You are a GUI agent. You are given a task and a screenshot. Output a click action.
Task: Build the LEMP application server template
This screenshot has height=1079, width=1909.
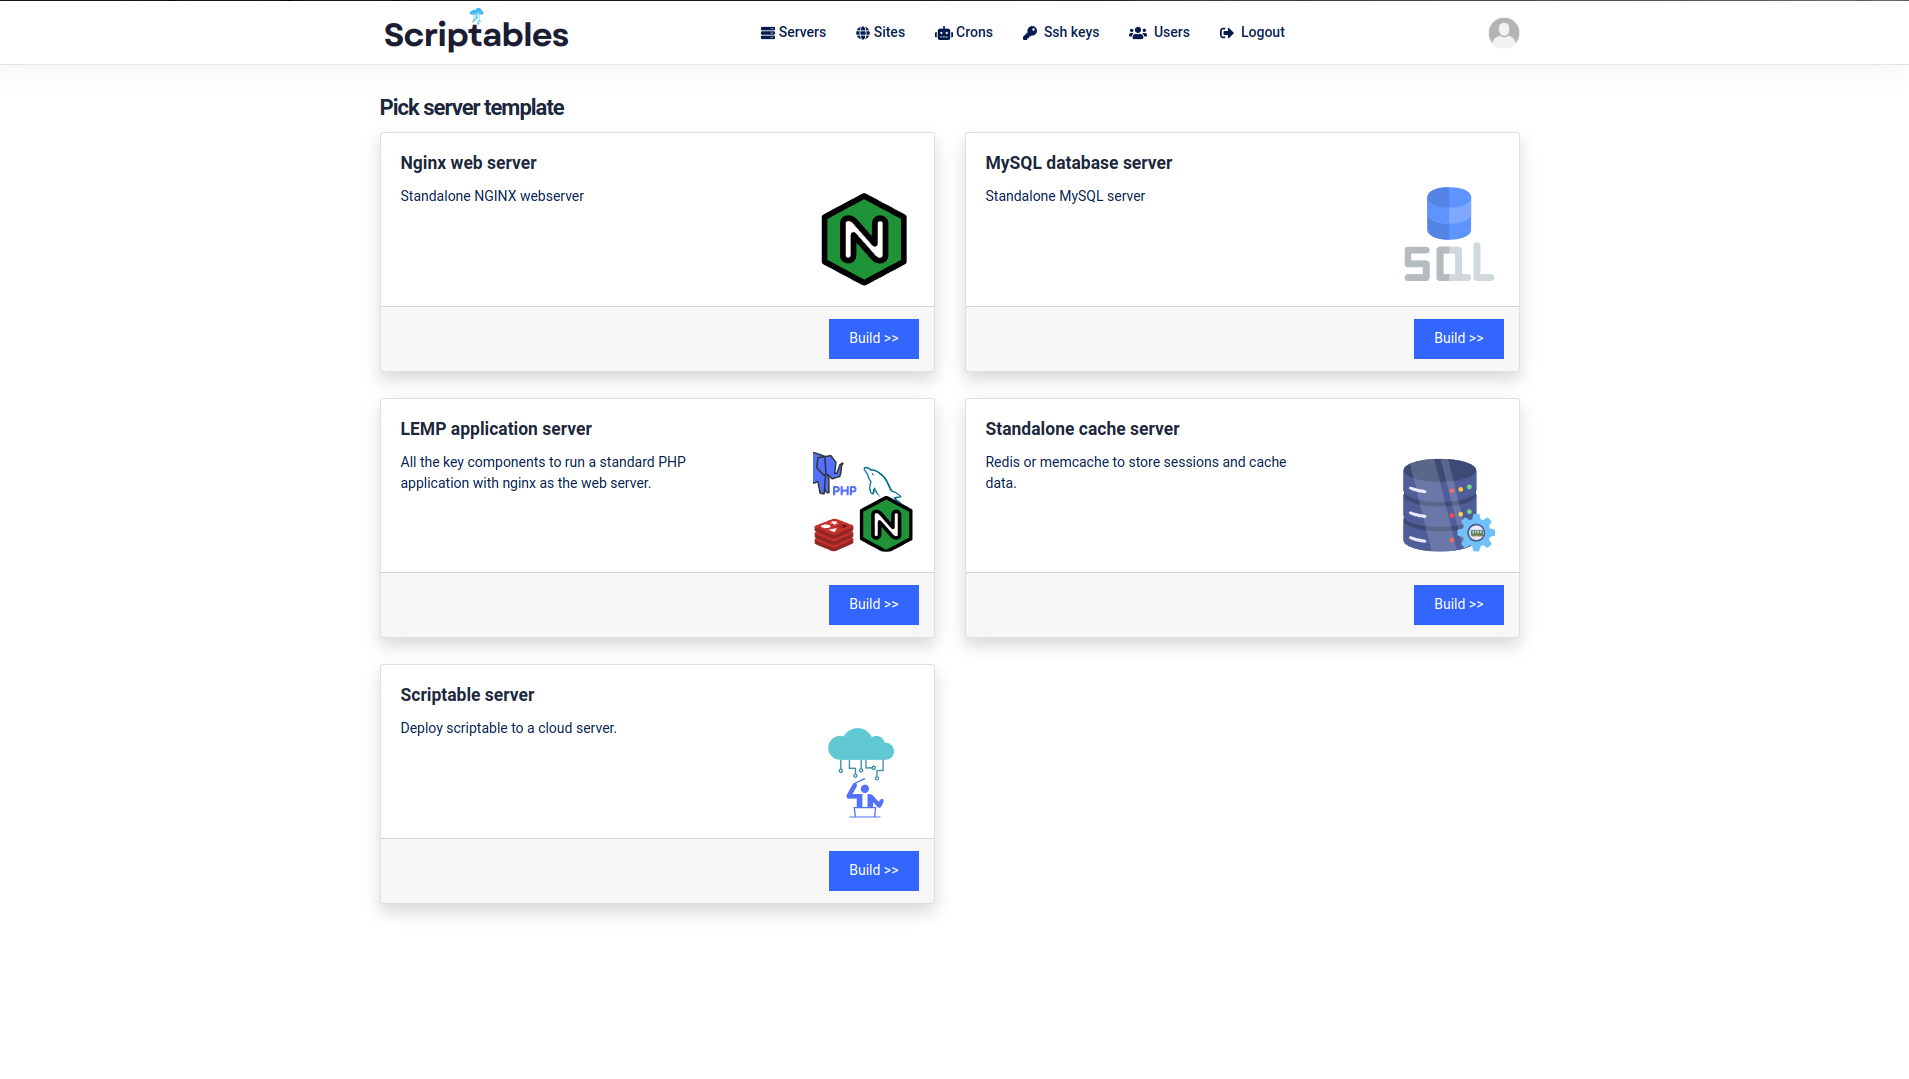coord(873,604)
